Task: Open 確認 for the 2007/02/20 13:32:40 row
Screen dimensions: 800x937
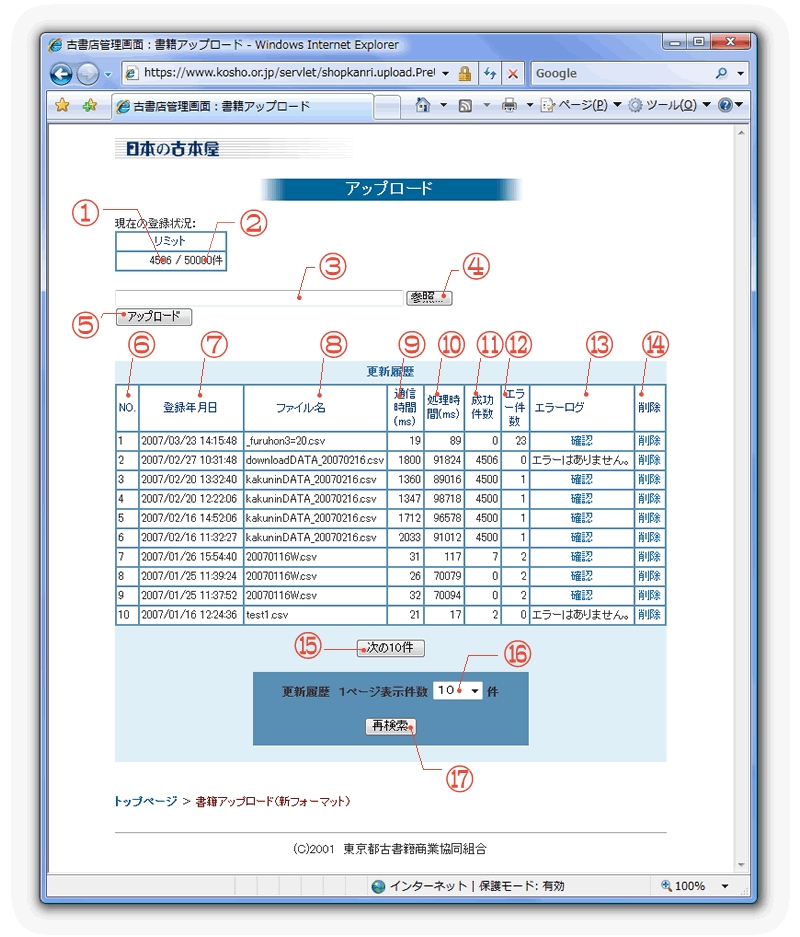Action: [581, 479]
